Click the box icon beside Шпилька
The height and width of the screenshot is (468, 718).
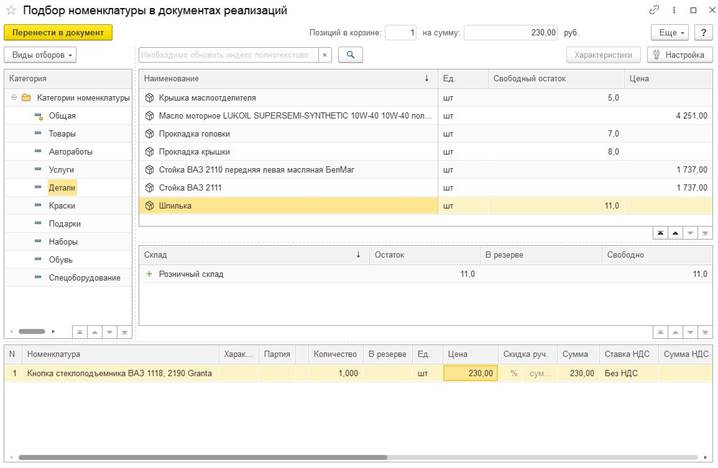[149, 206]
